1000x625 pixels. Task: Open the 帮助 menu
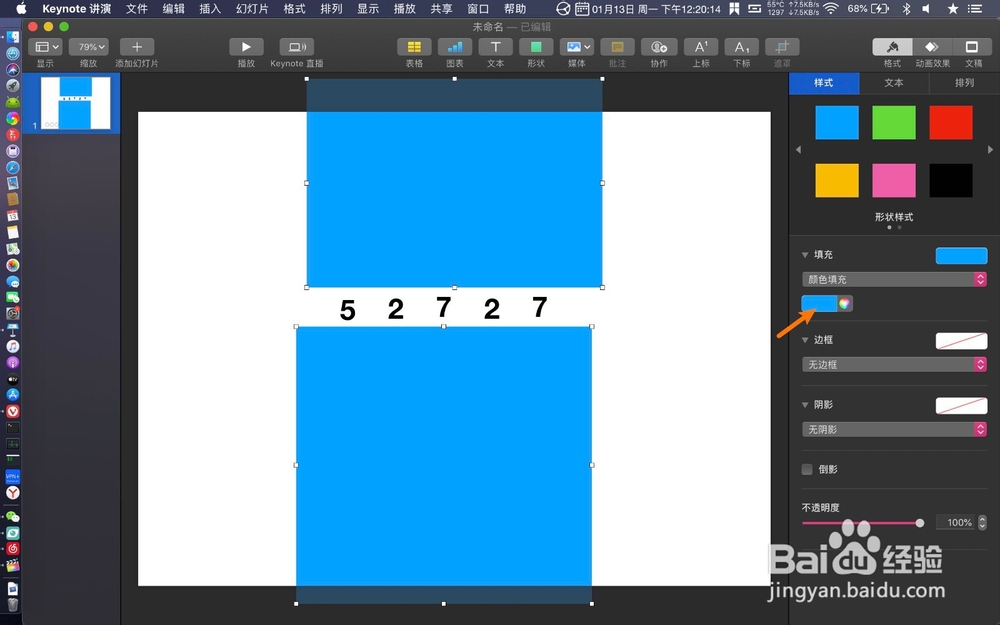pos(515,9)
